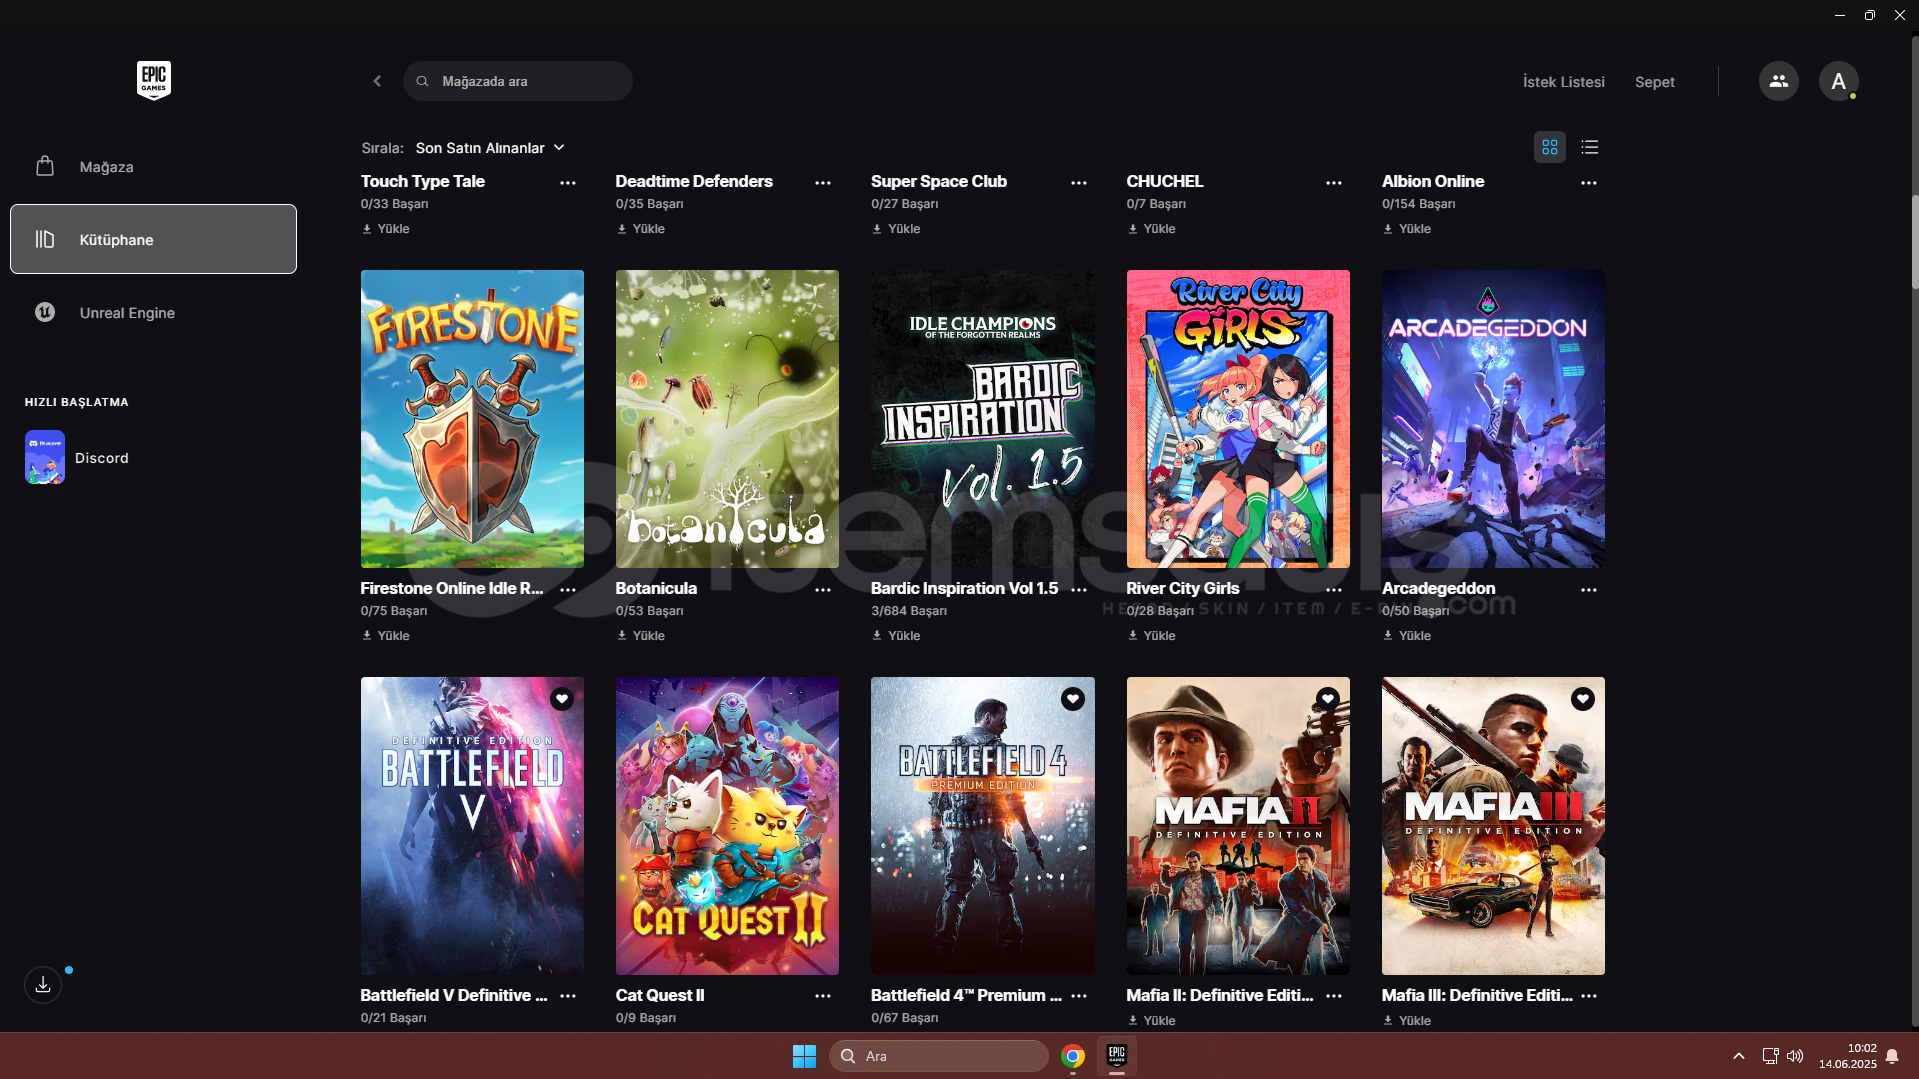Open the Bardic Inspiration Vol 1.5 cover
Screen dimensions: 1919x1079
click(982, 419)
